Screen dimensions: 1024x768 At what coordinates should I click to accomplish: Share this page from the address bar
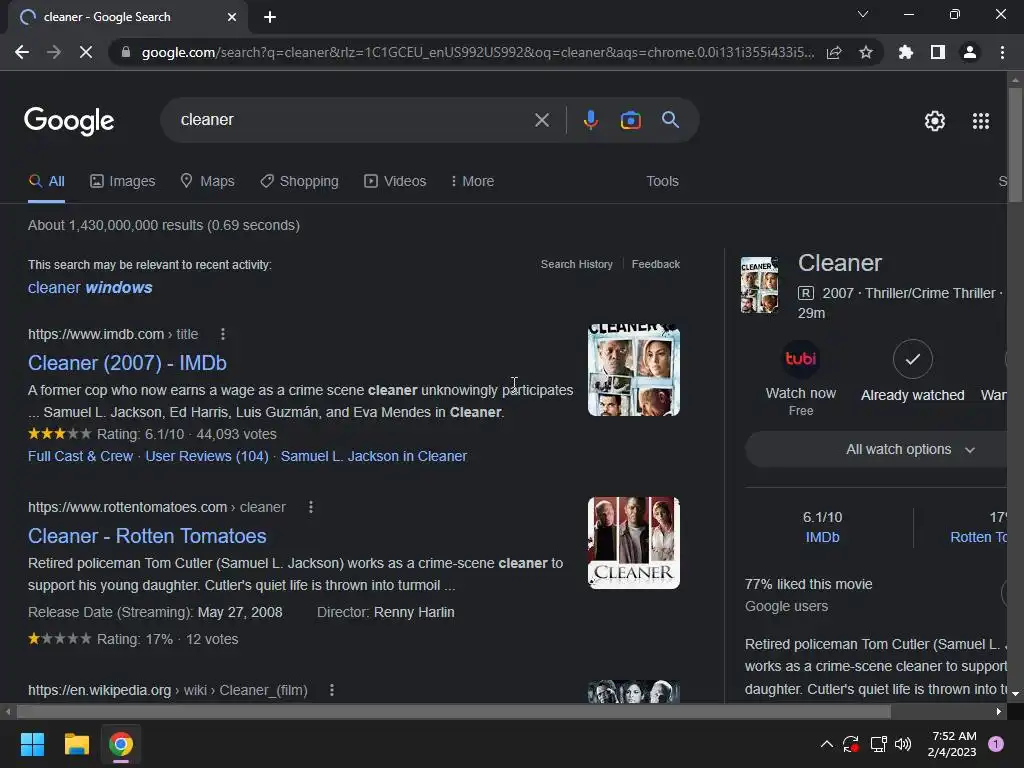(x=834, y=52)
